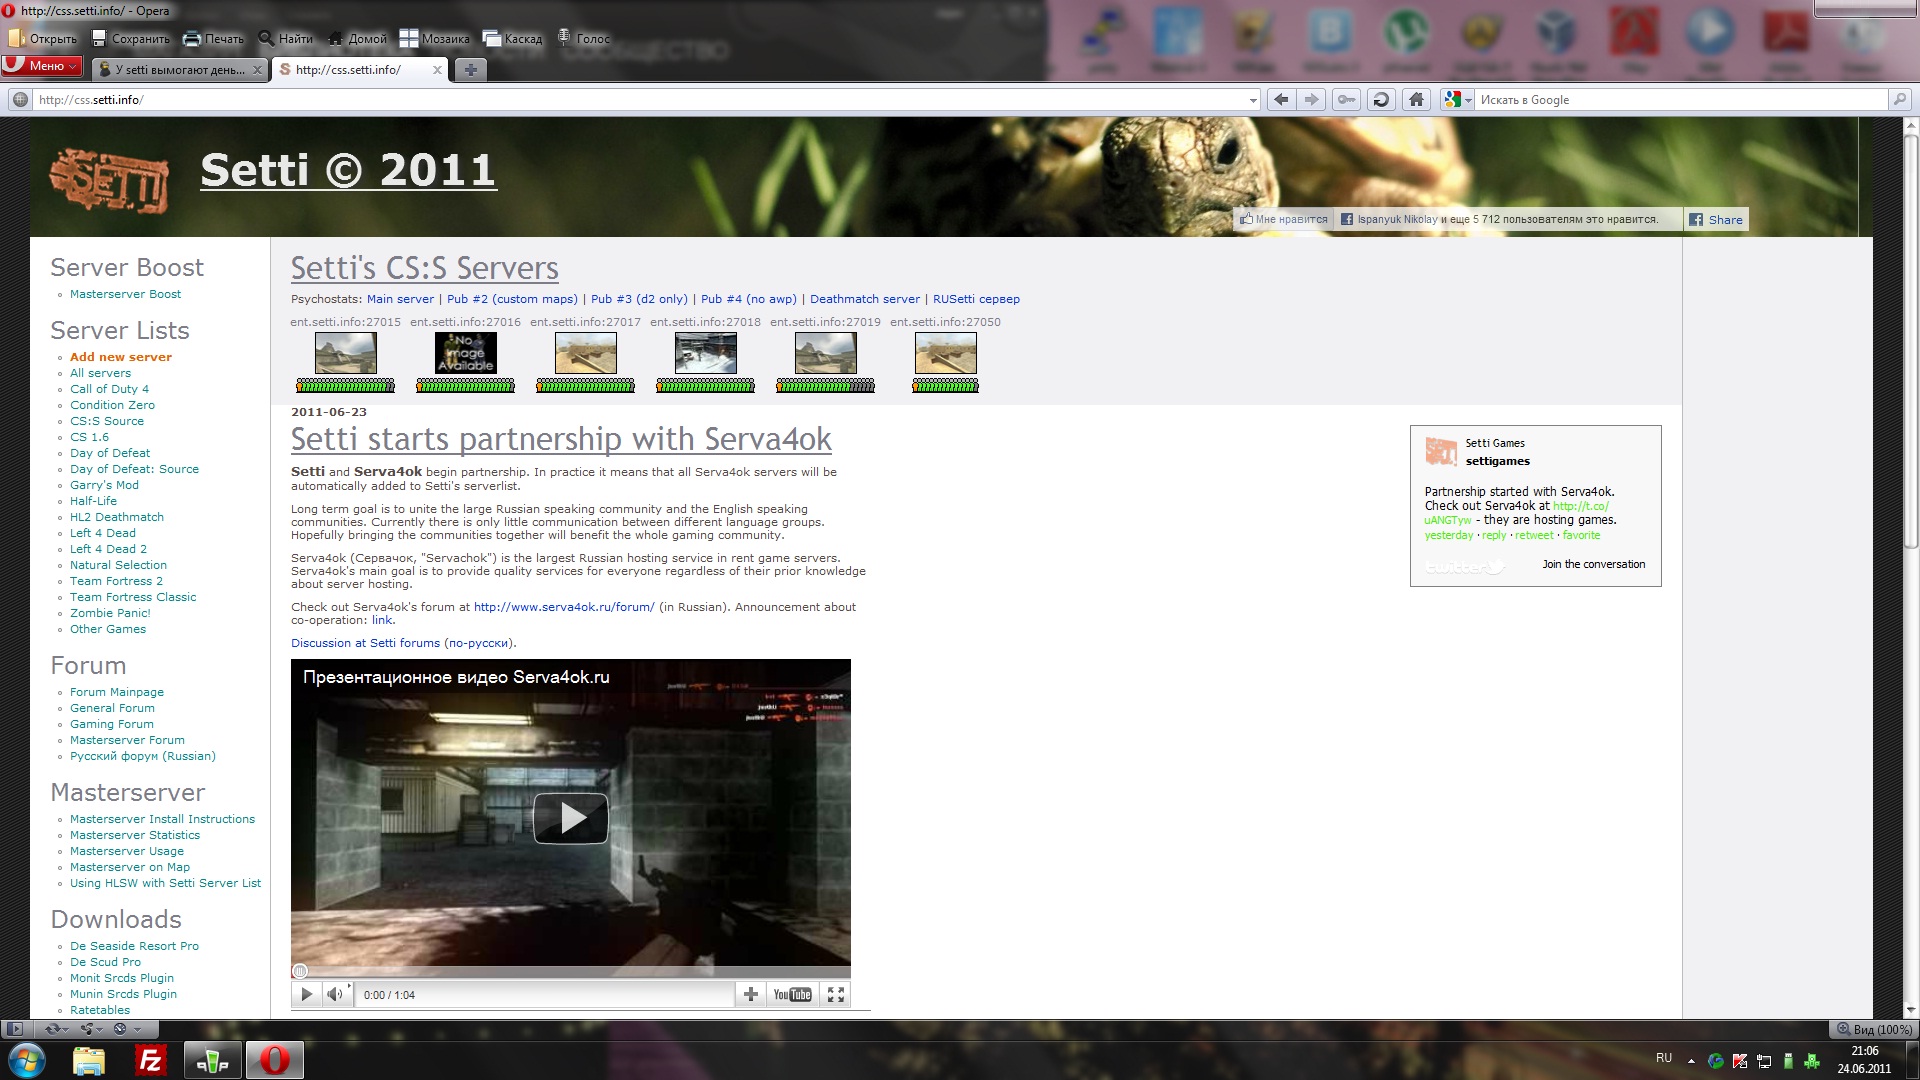Click the QIP messenger taskbar icon
This screenshot has width=1920, height=1080.
pyautogui.click(x=212, y=1060)
